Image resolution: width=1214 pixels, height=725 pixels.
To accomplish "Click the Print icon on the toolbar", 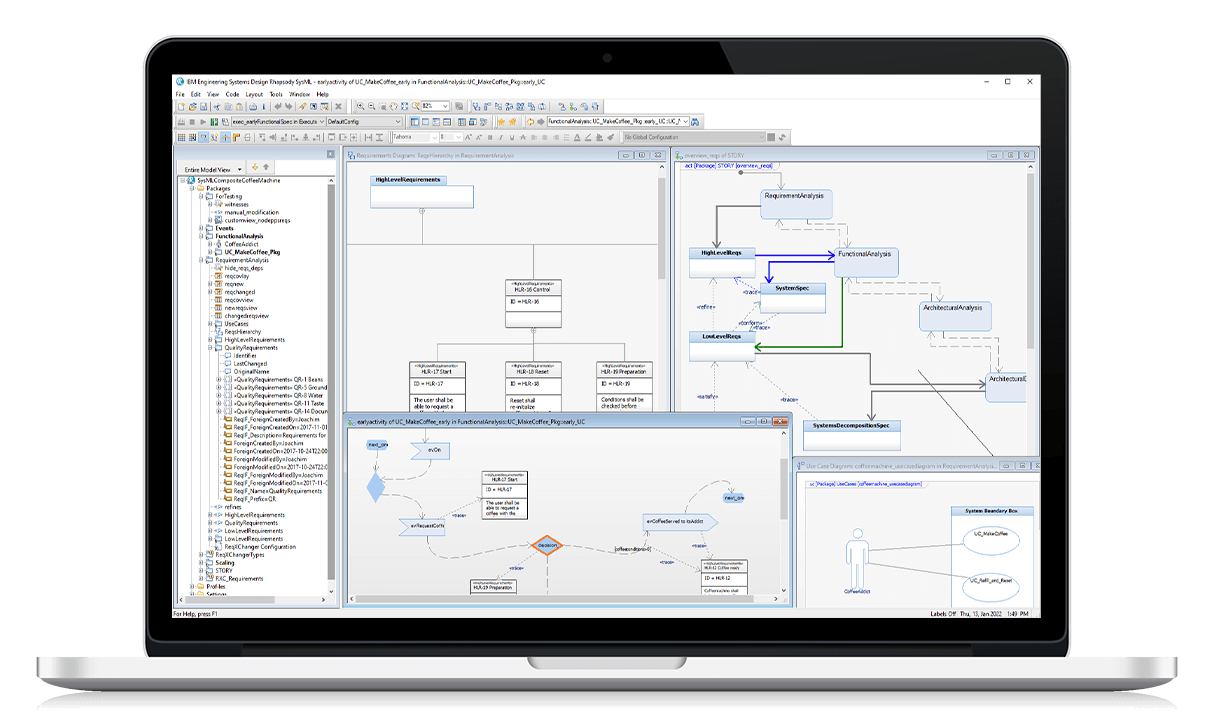I will 251,105.
